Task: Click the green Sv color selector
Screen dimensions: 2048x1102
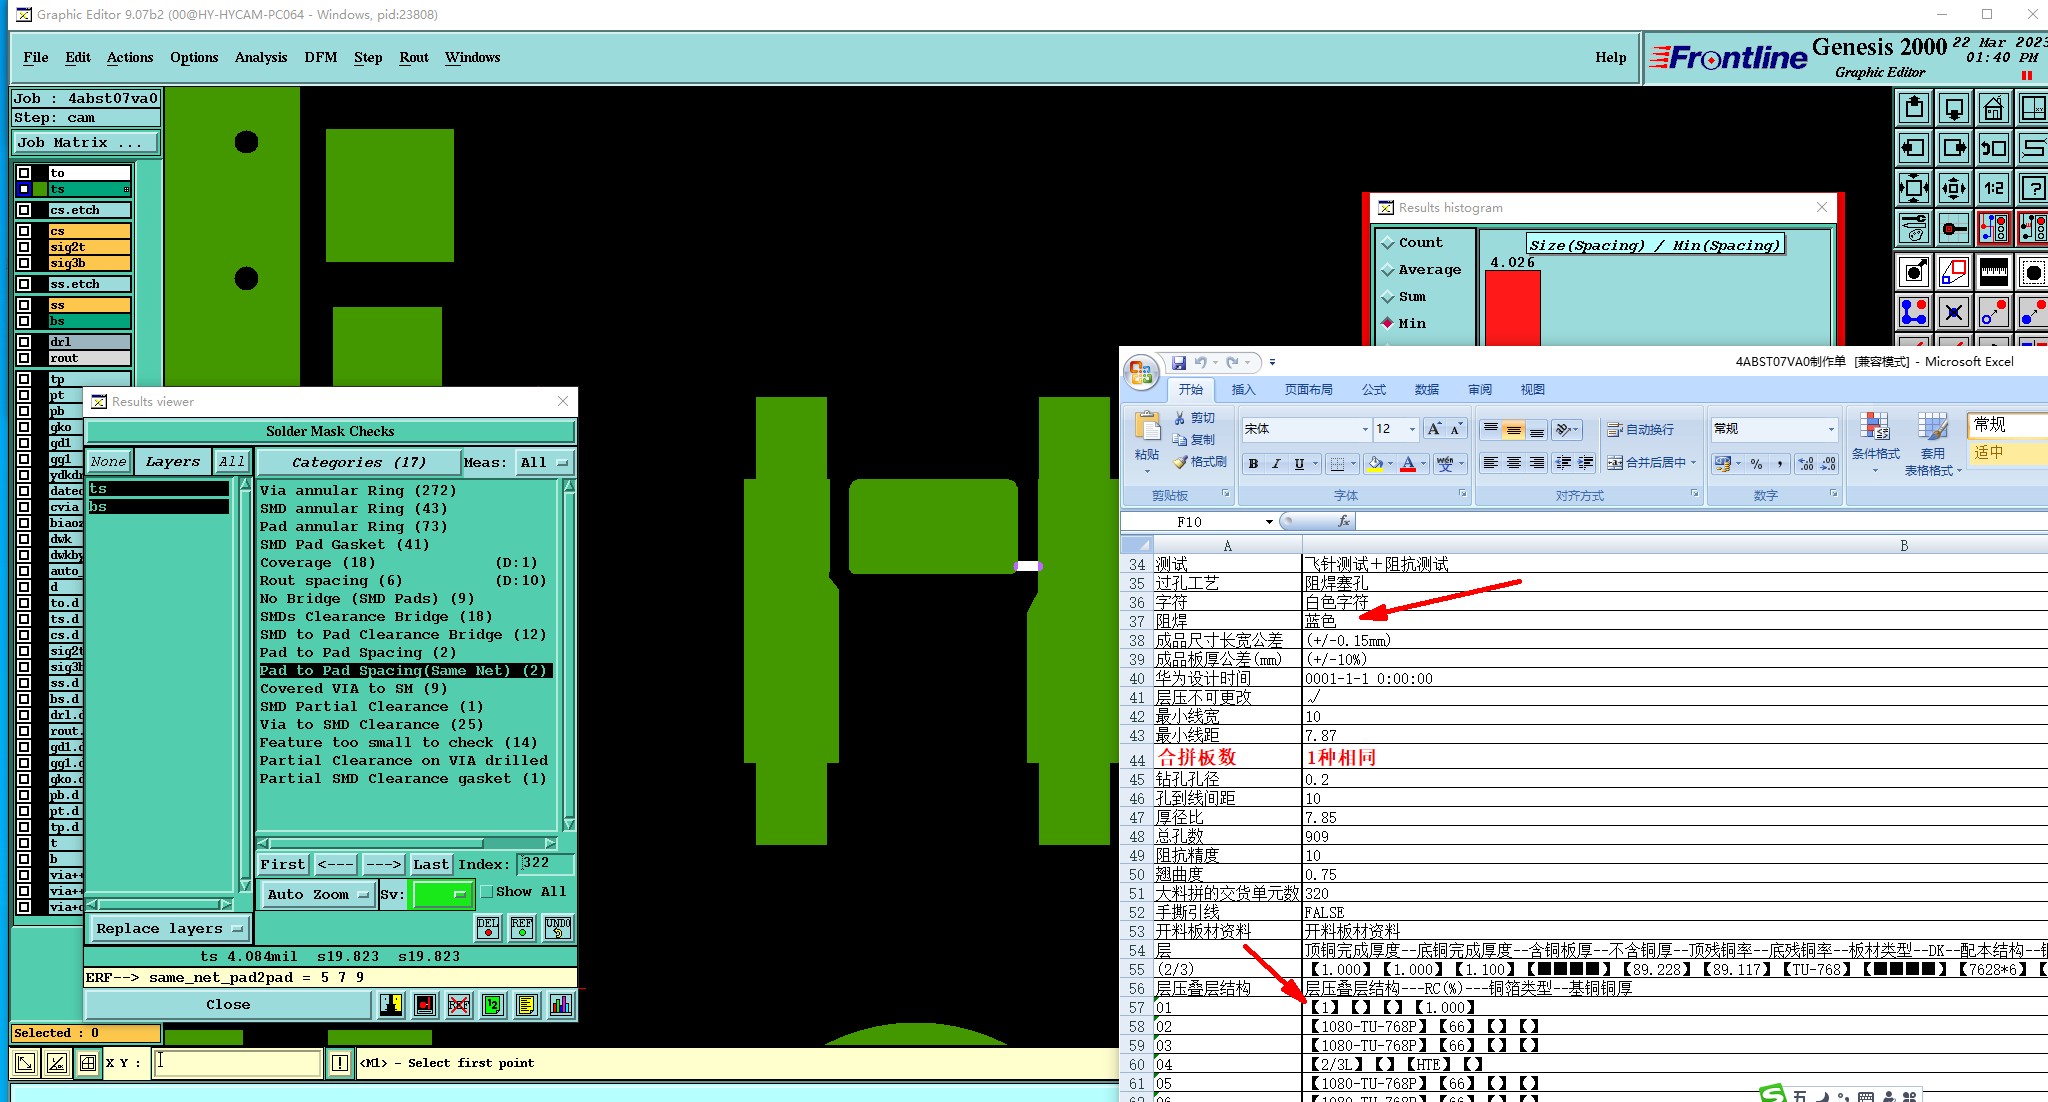Action: pos(441,894)
